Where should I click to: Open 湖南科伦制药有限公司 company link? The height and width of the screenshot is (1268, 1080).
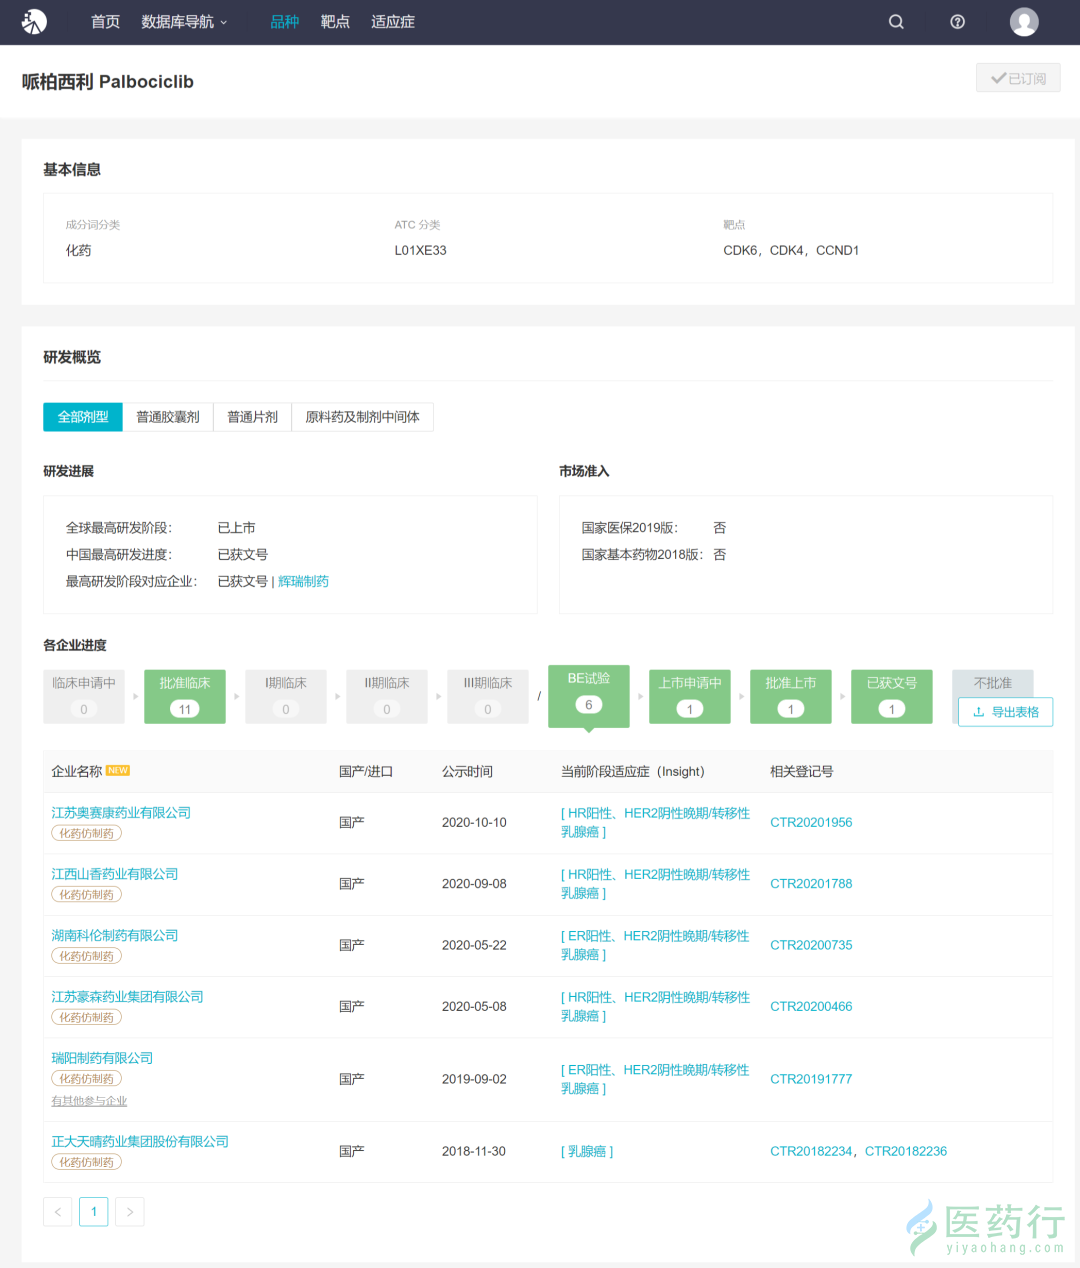click(x=115, y=935)
